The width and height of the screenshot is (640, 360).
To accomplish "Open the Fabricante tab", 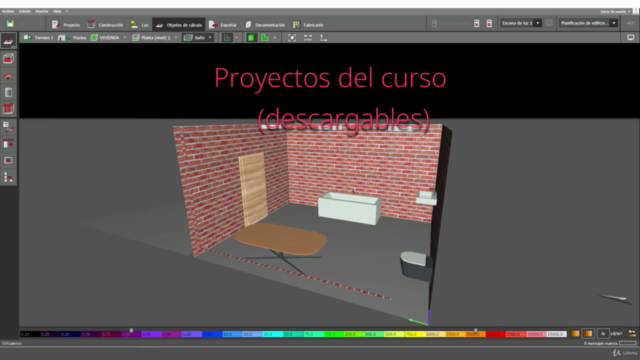I will click(308, 25).
